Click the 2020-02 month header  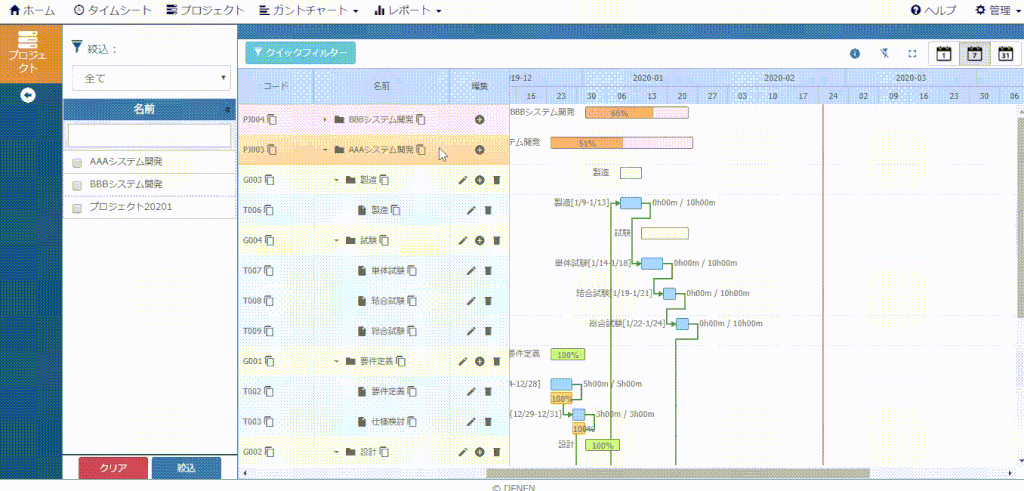click(779, 78)
